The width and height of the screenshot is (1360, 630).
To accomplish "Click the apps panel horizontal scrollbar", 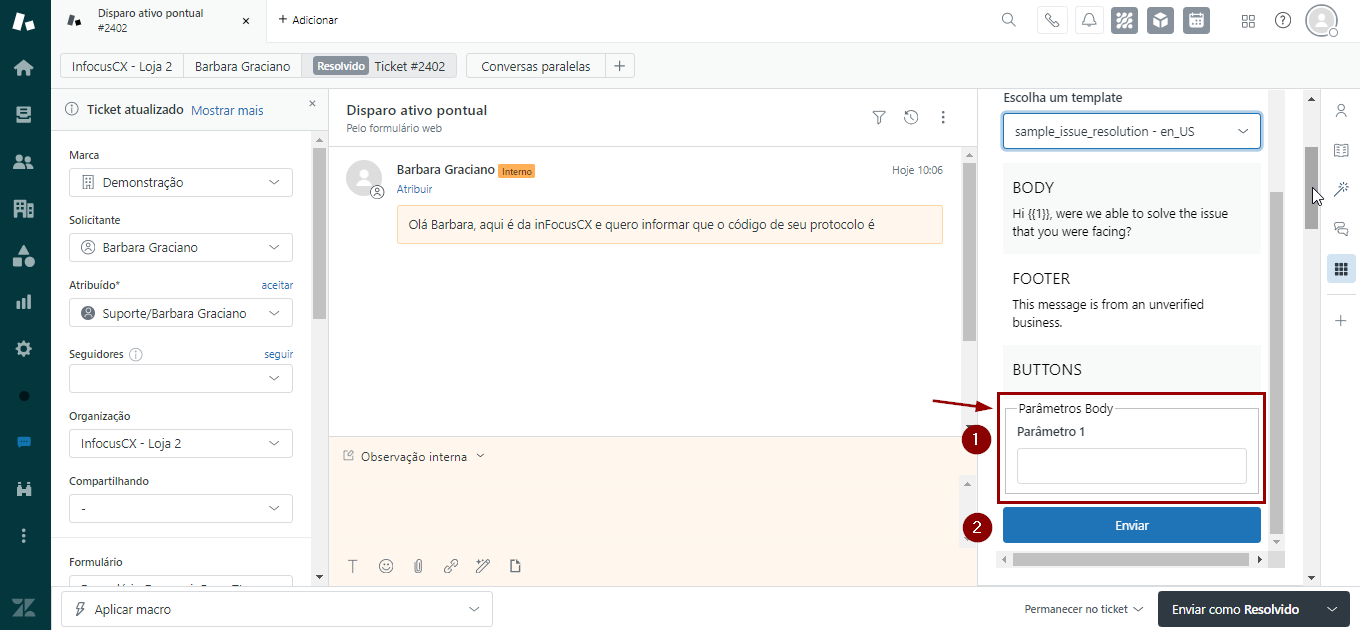I will pyautogui.click(x=1130, y=560).
